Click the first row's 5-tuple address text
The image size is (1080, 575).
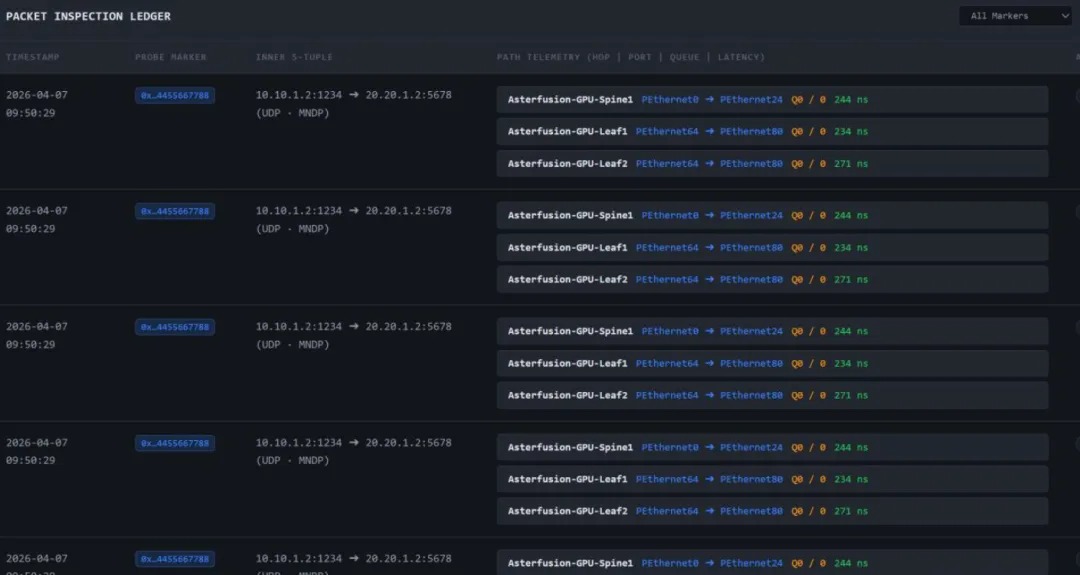tap(353, 95)
